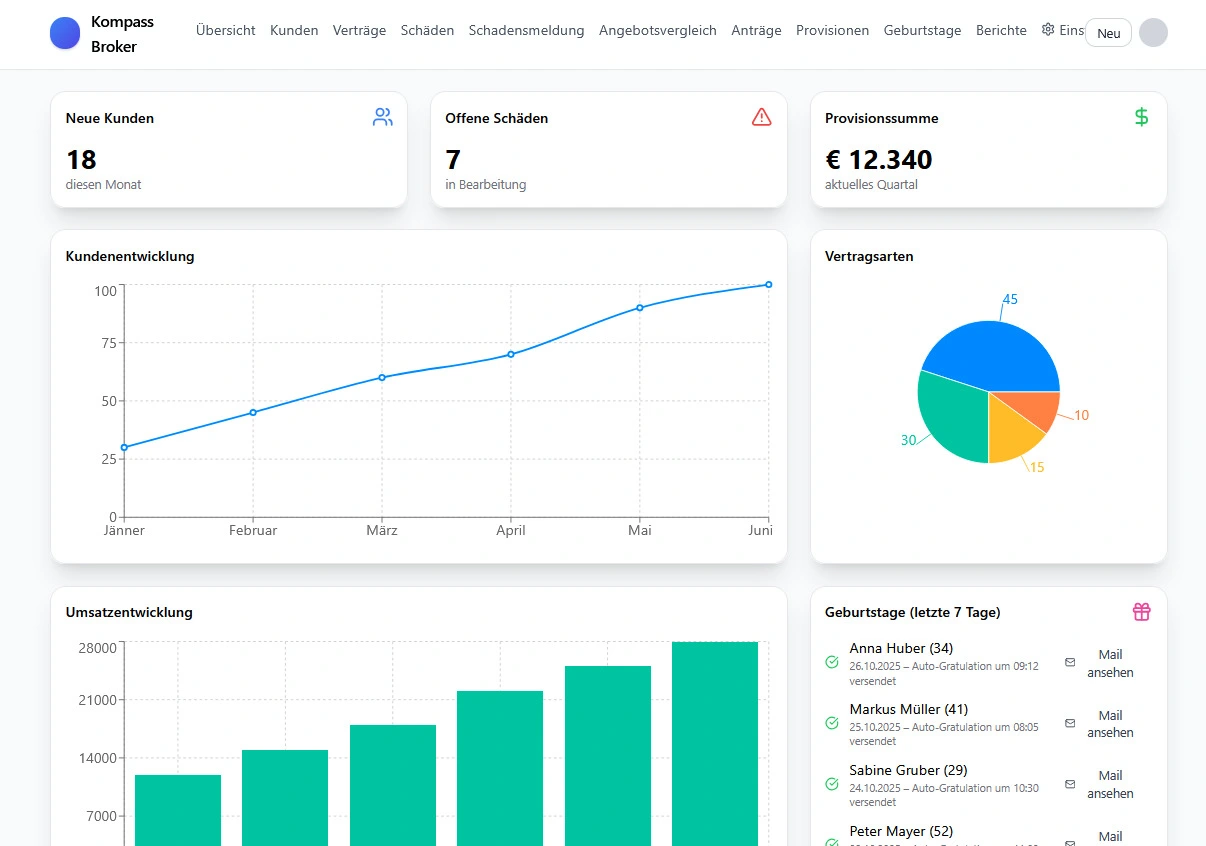Open the Schadensmeldung page
This screenshot has width=1206, height=846.
click(x=526, y=30)
